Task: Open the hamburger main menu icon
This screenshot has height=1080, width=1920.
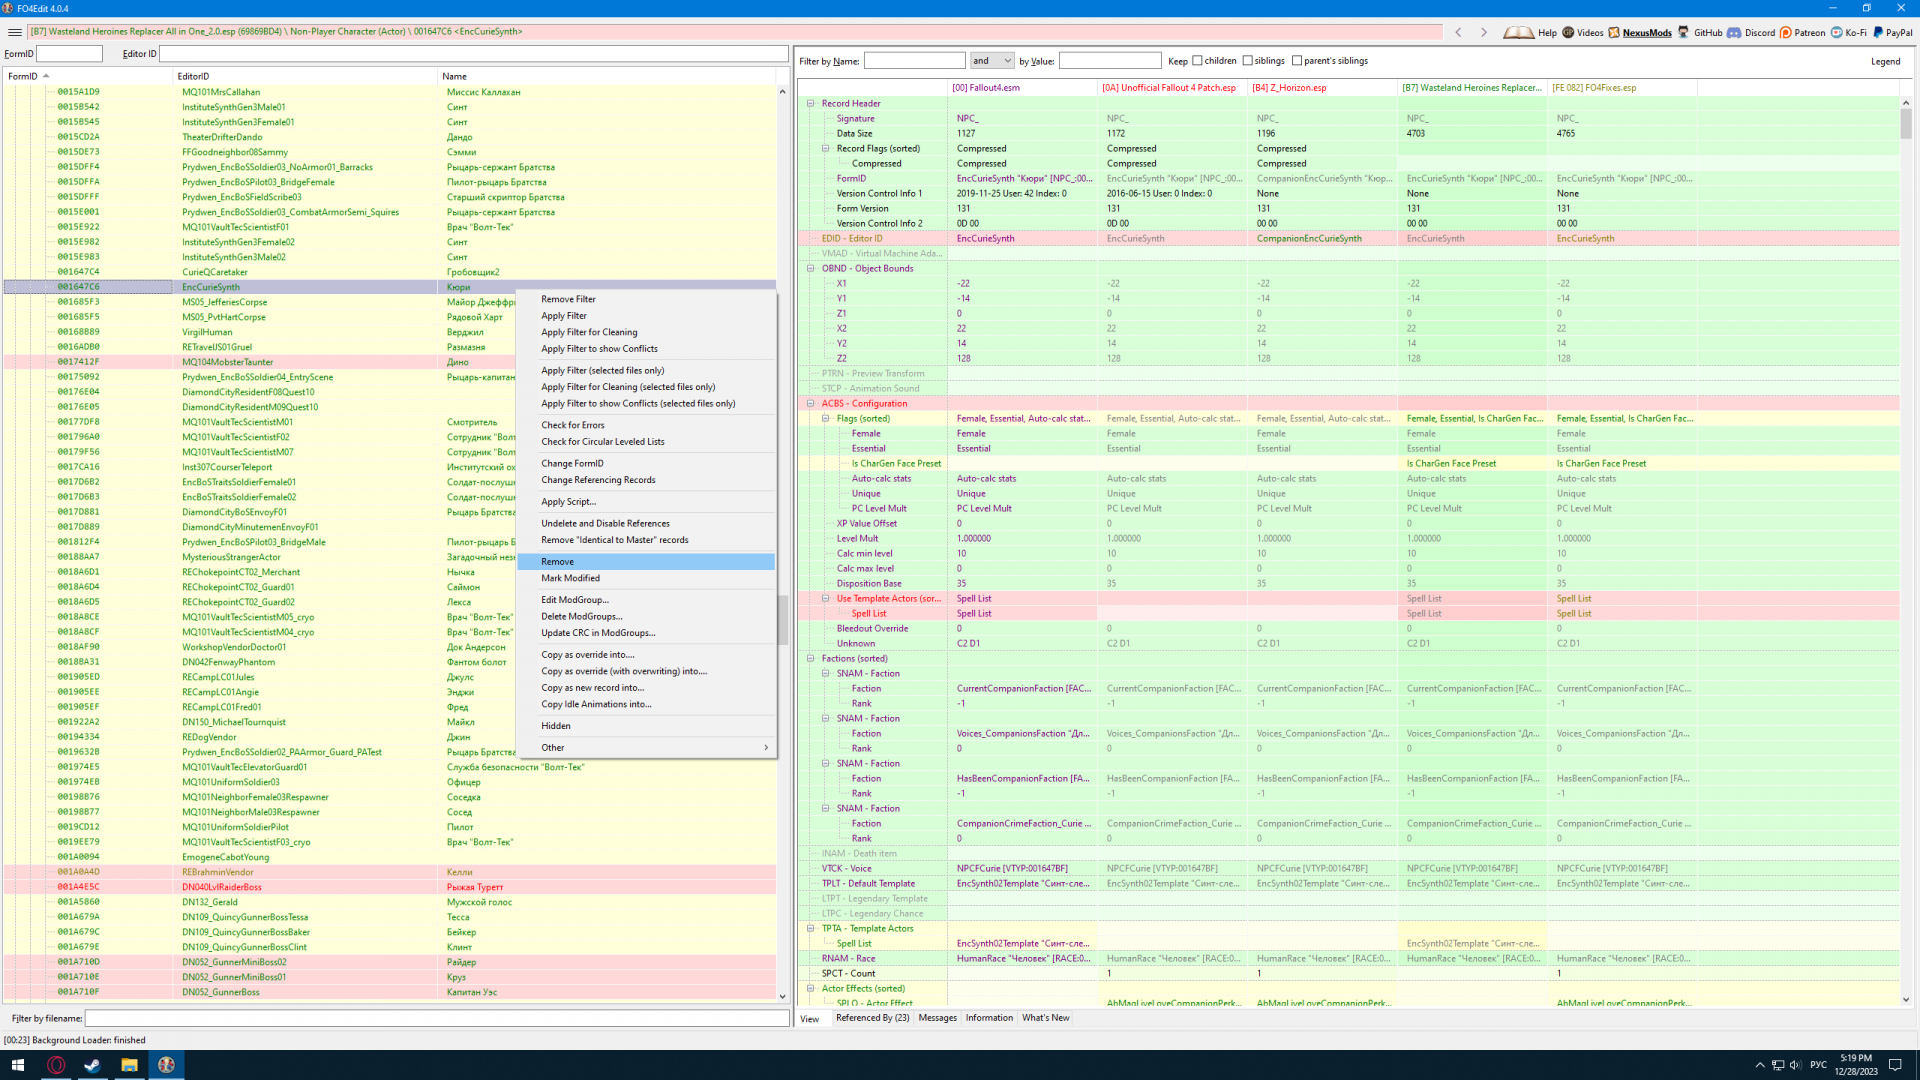Action: point(14,32)
